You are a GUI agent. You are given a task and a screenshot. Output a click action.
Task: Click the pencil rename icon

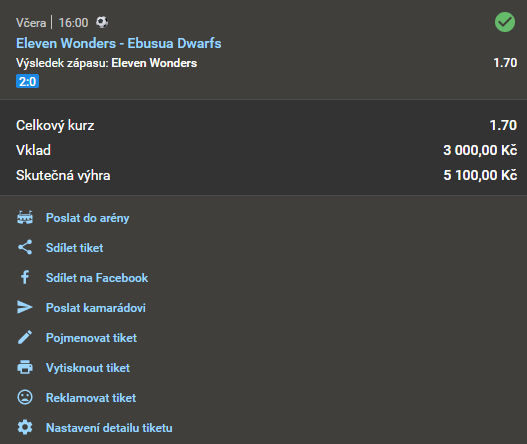(x=25, y=337)
